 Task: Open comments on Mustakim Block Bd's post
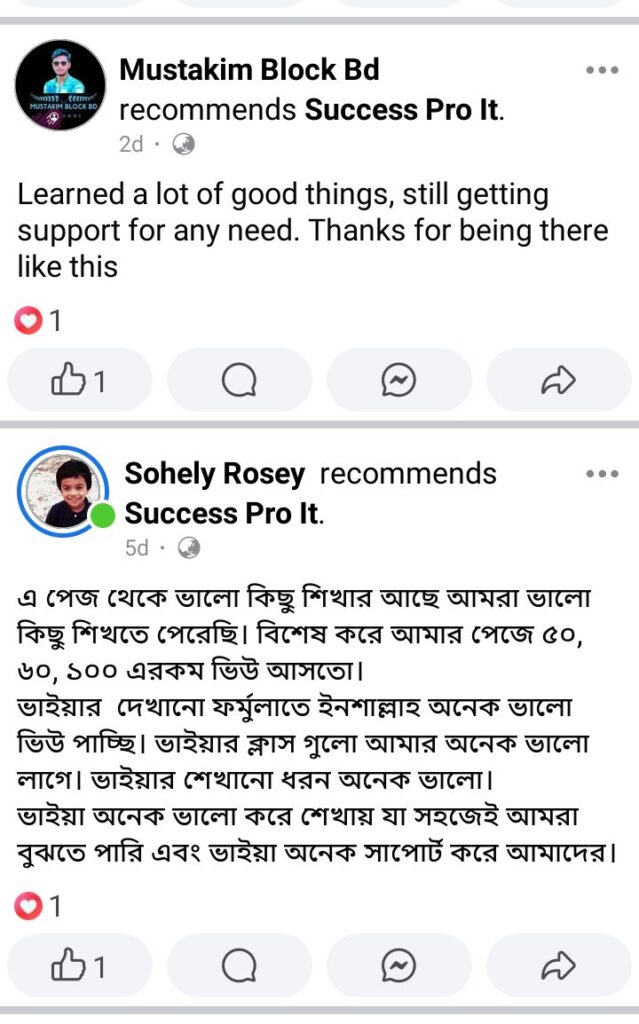(239, 380)
